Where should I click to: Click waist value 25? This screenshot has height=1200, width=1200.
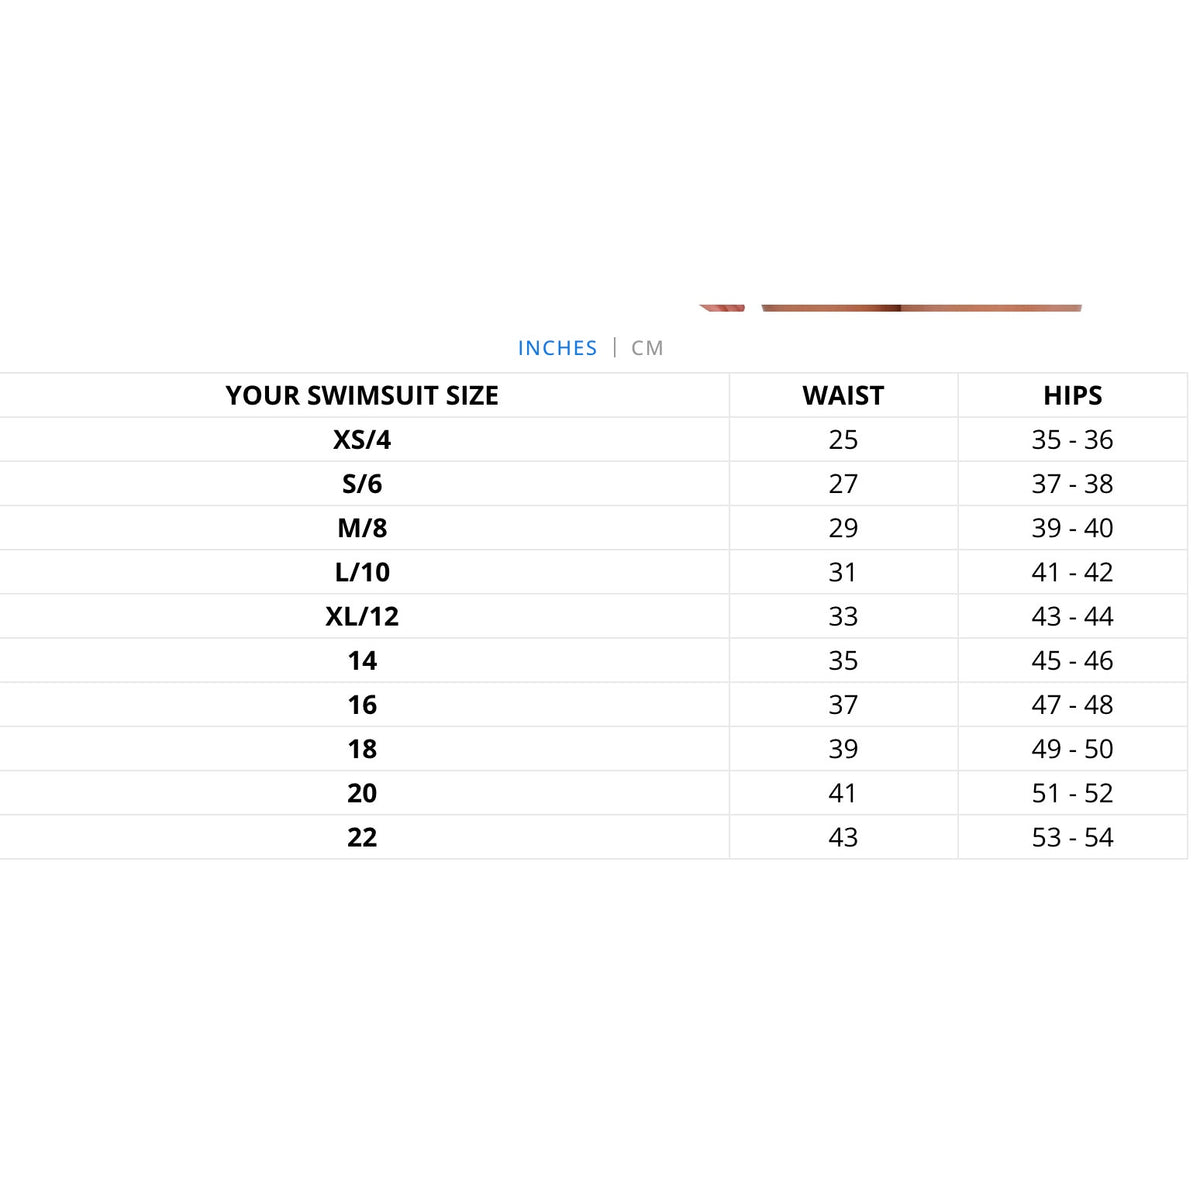[x=843, y=439]
